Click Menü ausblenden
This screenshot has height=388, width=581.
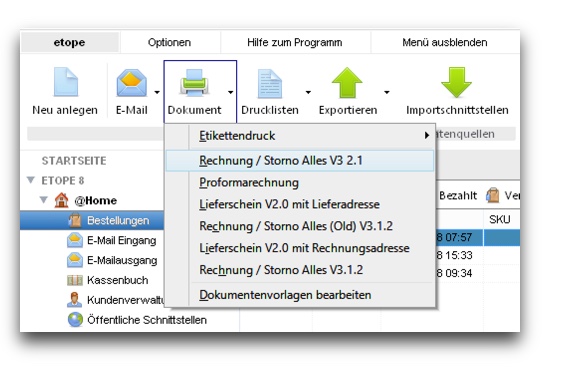click(445, 42)
